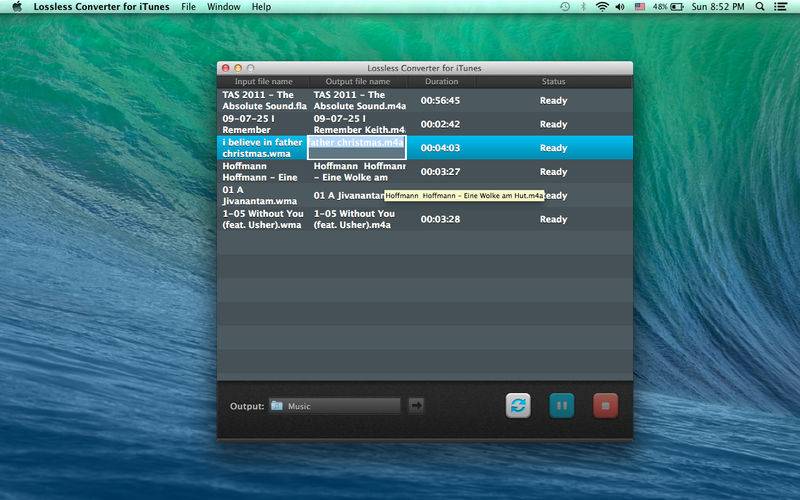Click the 01 A Jivanantam output file name

tap(349, 195)
